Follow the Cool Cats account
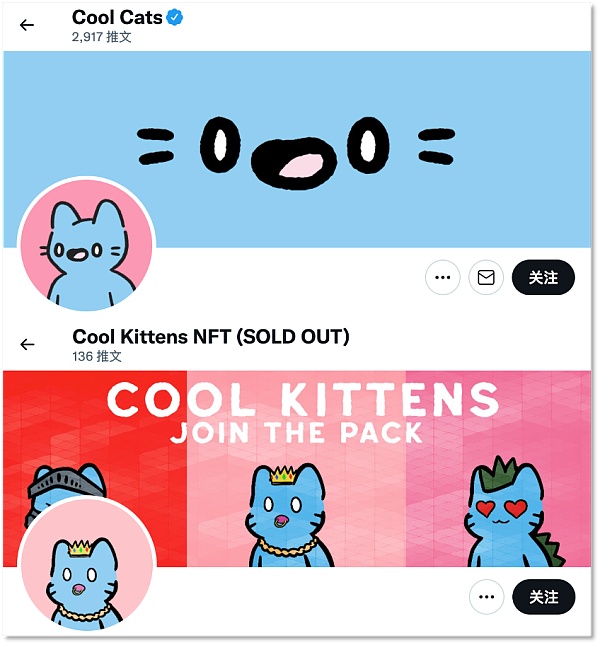The width and height of the screenshot is (600, 645). click(x=543, y=277)
